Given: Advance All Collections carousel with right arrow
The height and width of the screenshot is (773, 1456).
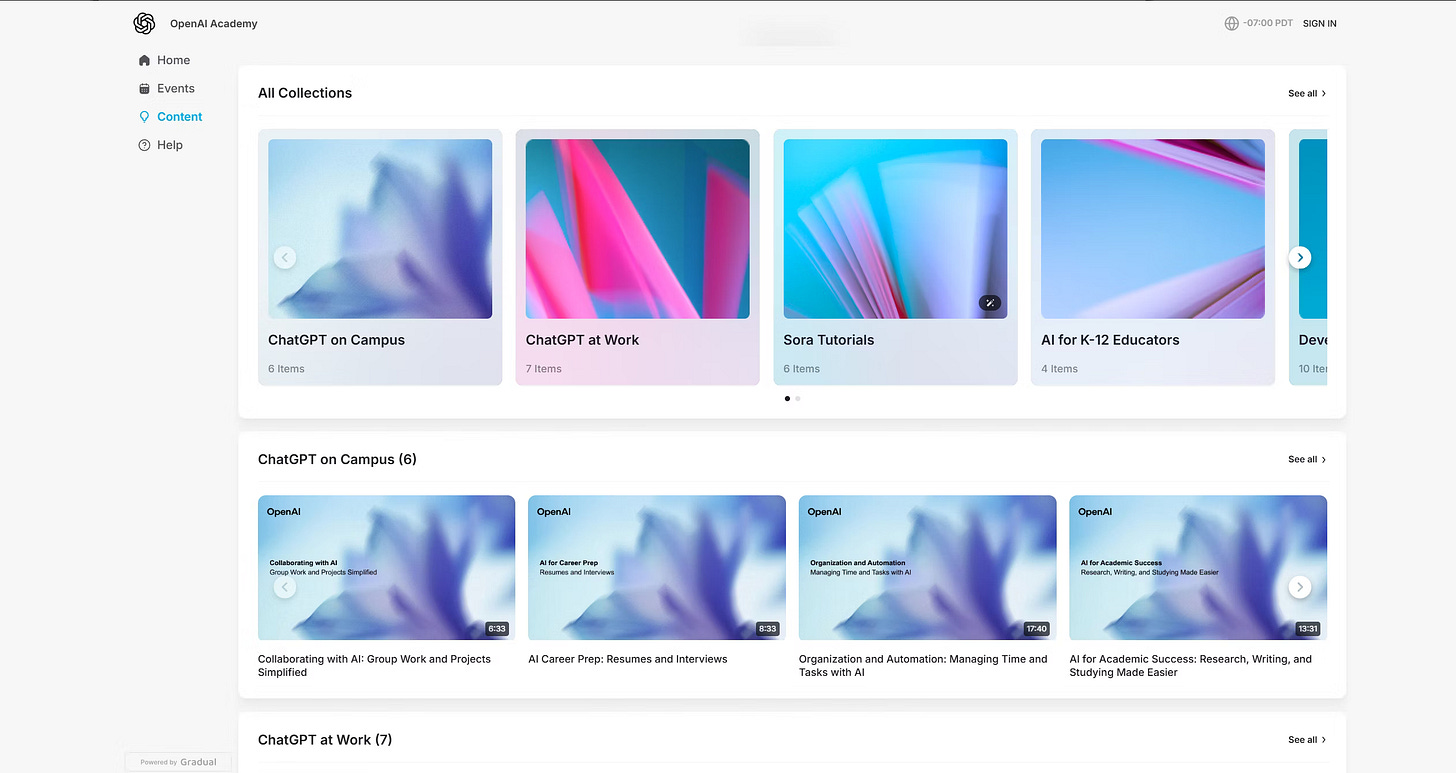Looking at the screenshot, I should tap(1300, 257).
